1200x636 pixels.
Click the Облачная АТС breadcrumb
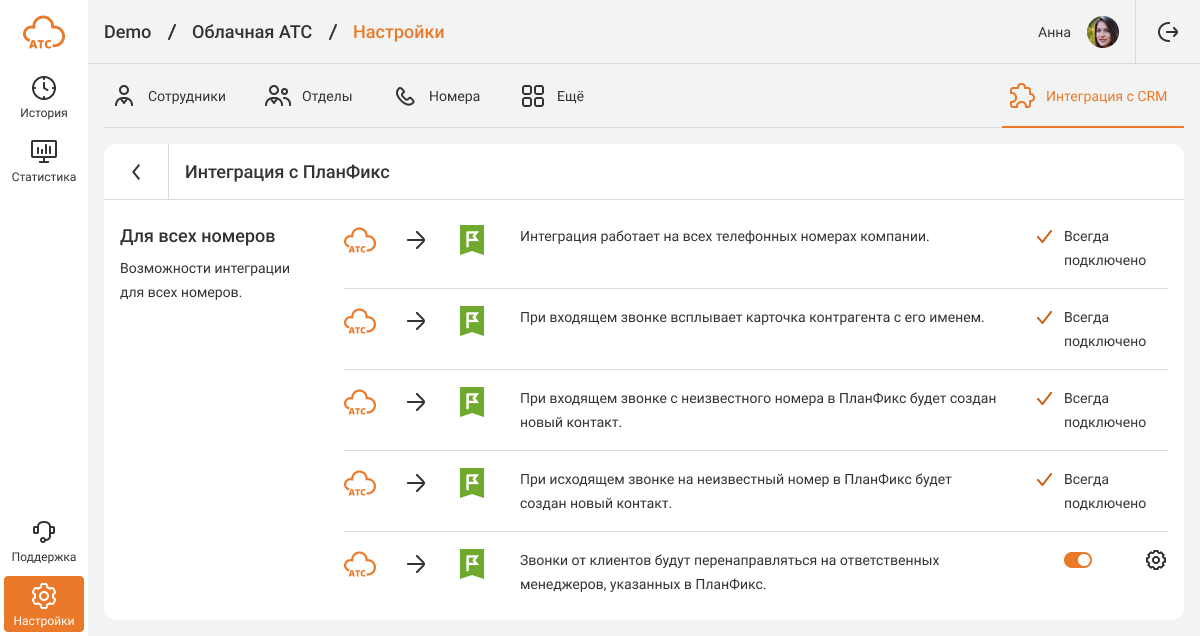(x=253, y=32)
